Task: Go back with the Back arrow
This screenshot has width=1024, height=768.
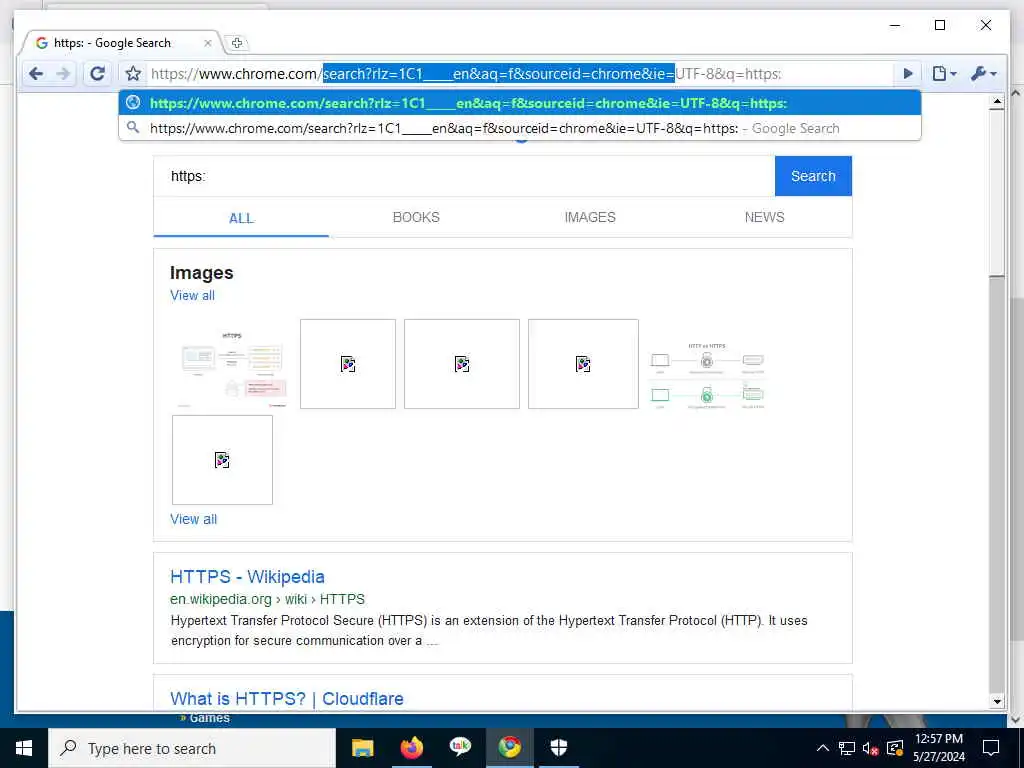Action: (36, 74)
